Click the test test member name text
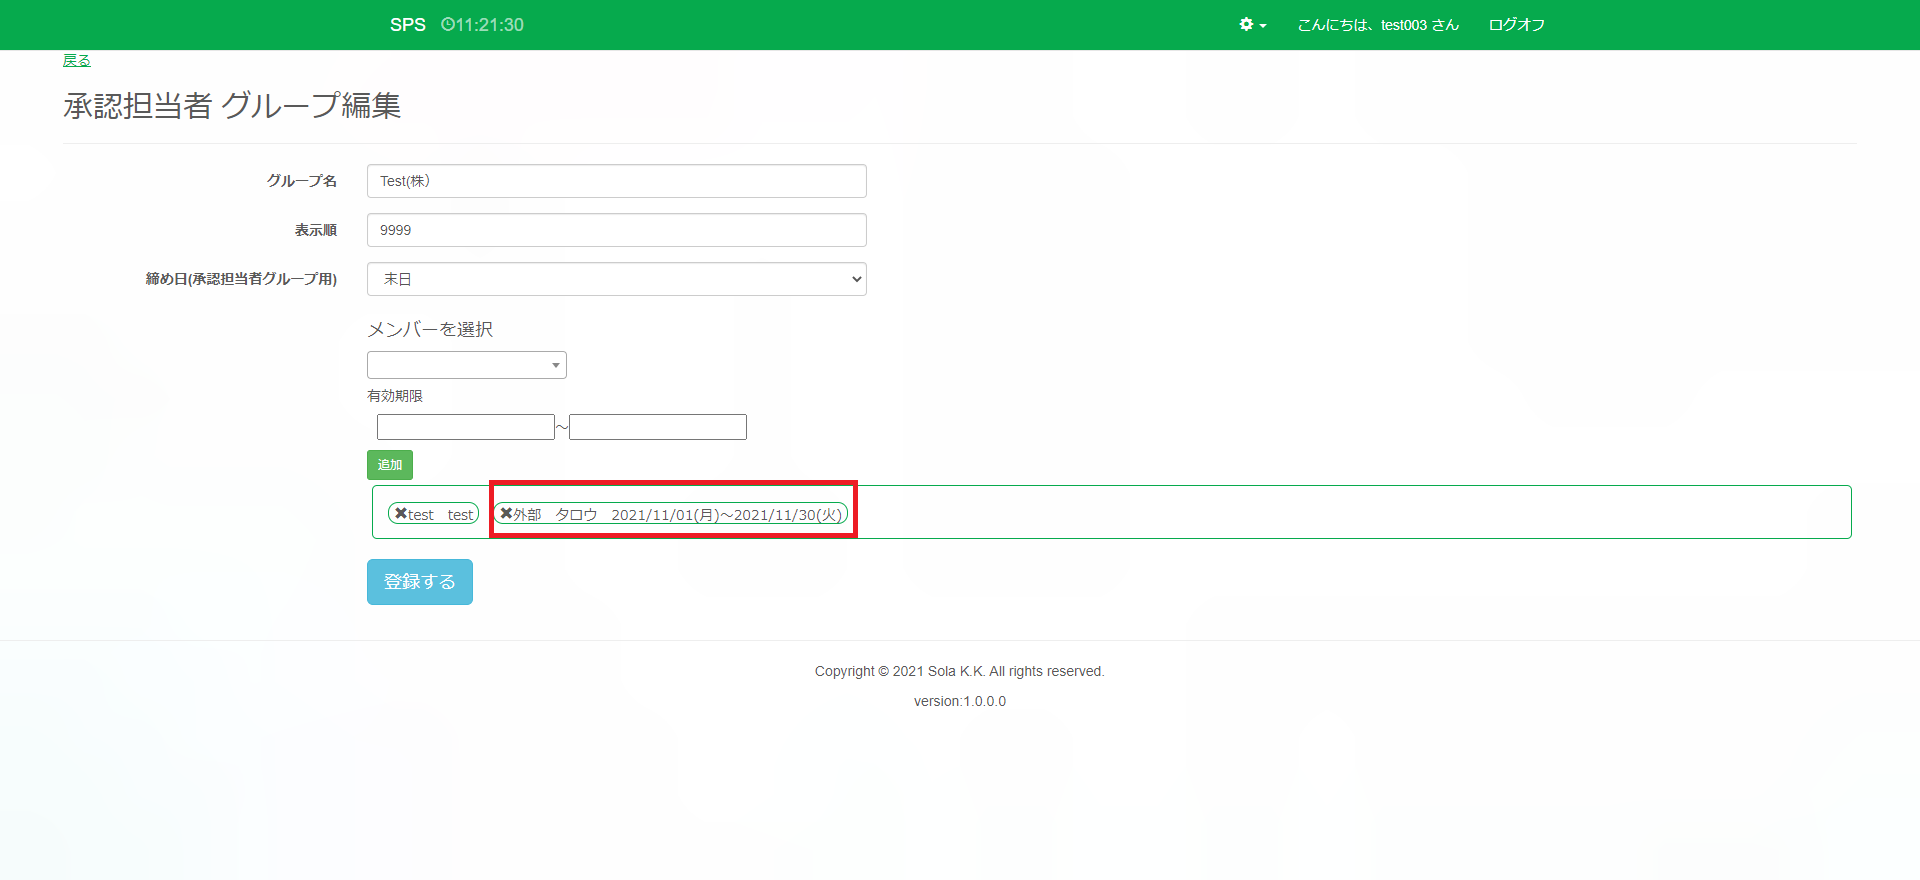The height and width of the screenshot is (880, 1920). pyautogui.click(x=441, y=515)
